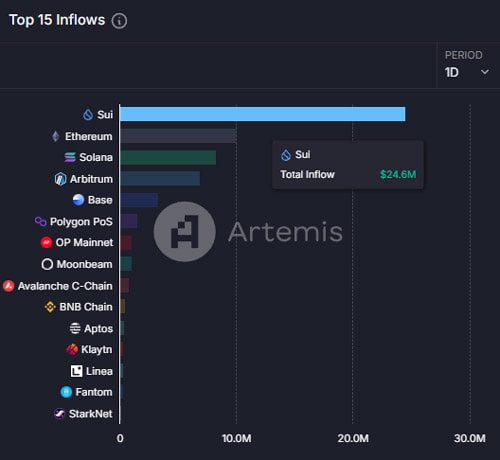Click the Avalanche C-Chain label text
This screenshot has height=460, width=500.
point(65,286)
